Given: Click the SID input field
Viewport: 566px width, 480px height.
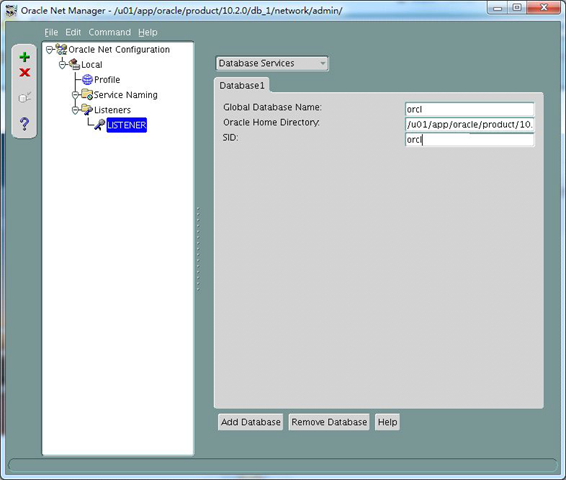Looking at the screenshot, I should 469,140.
